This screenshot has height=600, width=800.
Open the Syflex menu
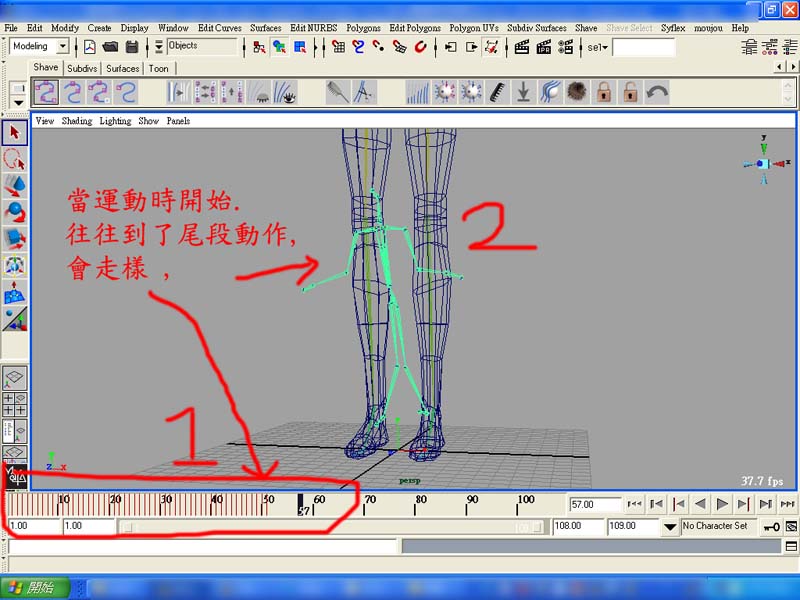[x=672, y=28]
